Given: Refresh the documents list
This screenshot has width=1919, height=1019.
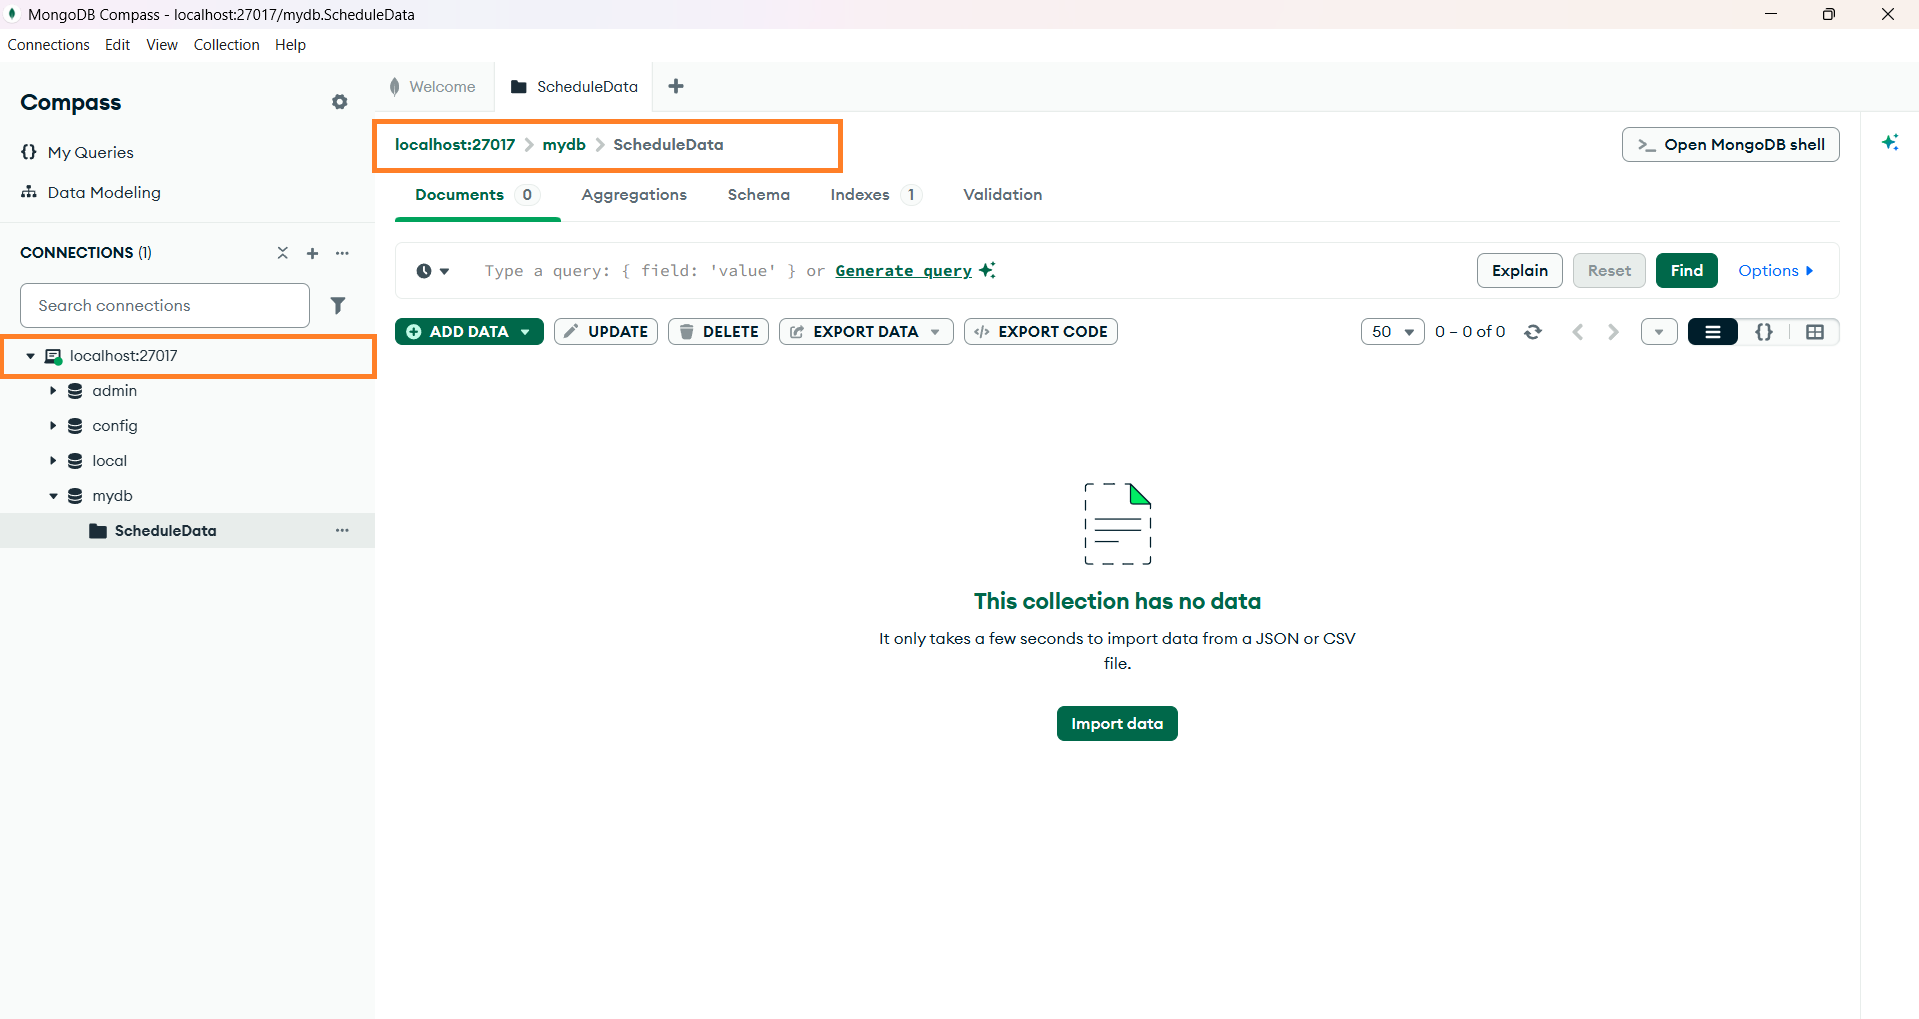Looking at the screenshot, I should click(x=1533, y=331).
